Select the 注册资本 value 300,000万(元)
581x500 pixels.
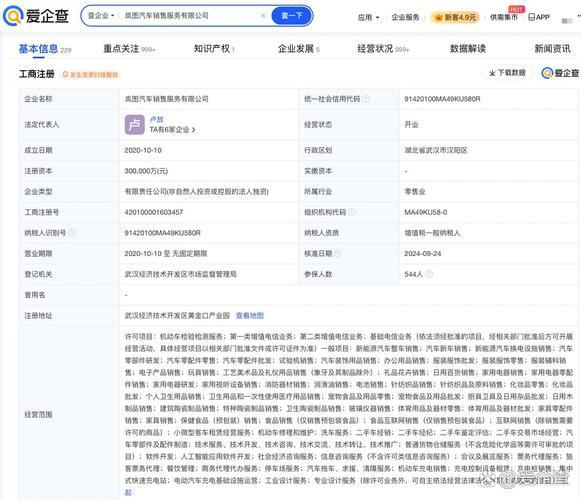click(x=146, y=171)
